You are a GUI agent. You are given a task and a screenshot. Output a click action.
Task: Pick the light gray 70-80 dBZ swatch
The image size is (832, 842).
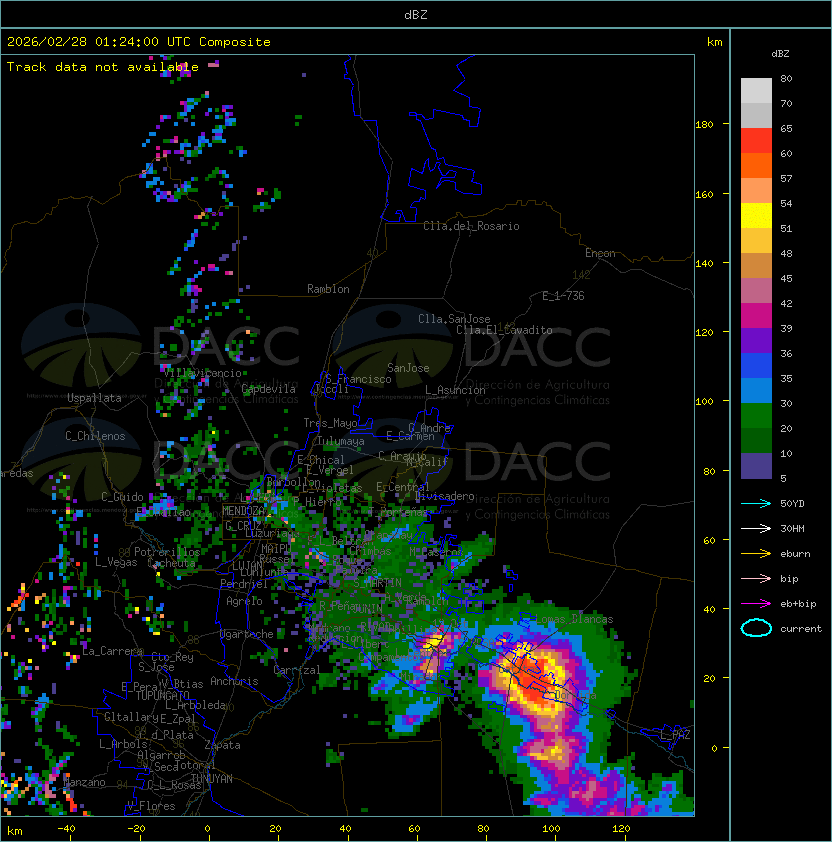pos(756,90)
